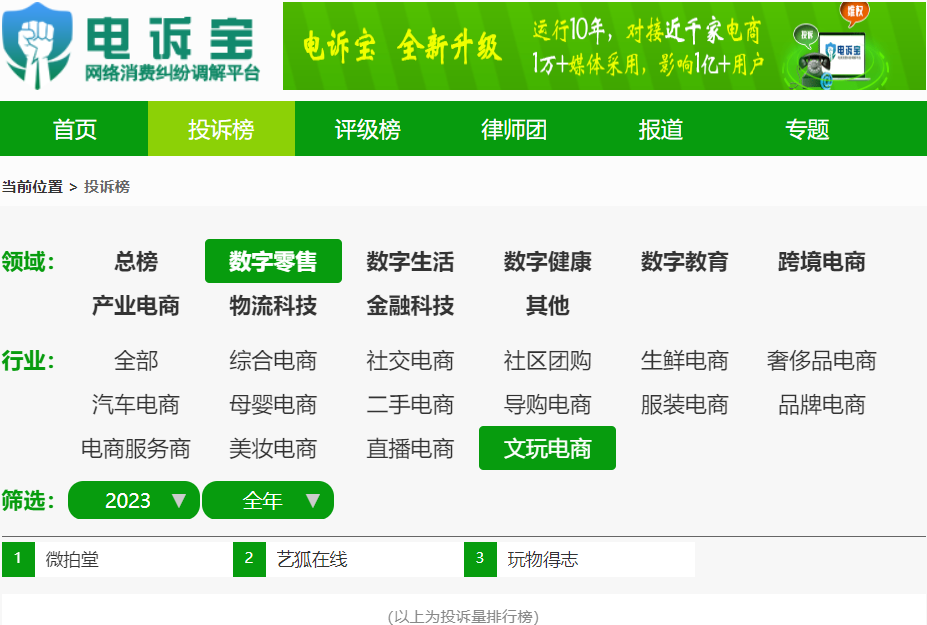This screenshot has height=625, width=927.
Task: Choose the 生鲜电商 industry
Action: click(x=685, y=361)
